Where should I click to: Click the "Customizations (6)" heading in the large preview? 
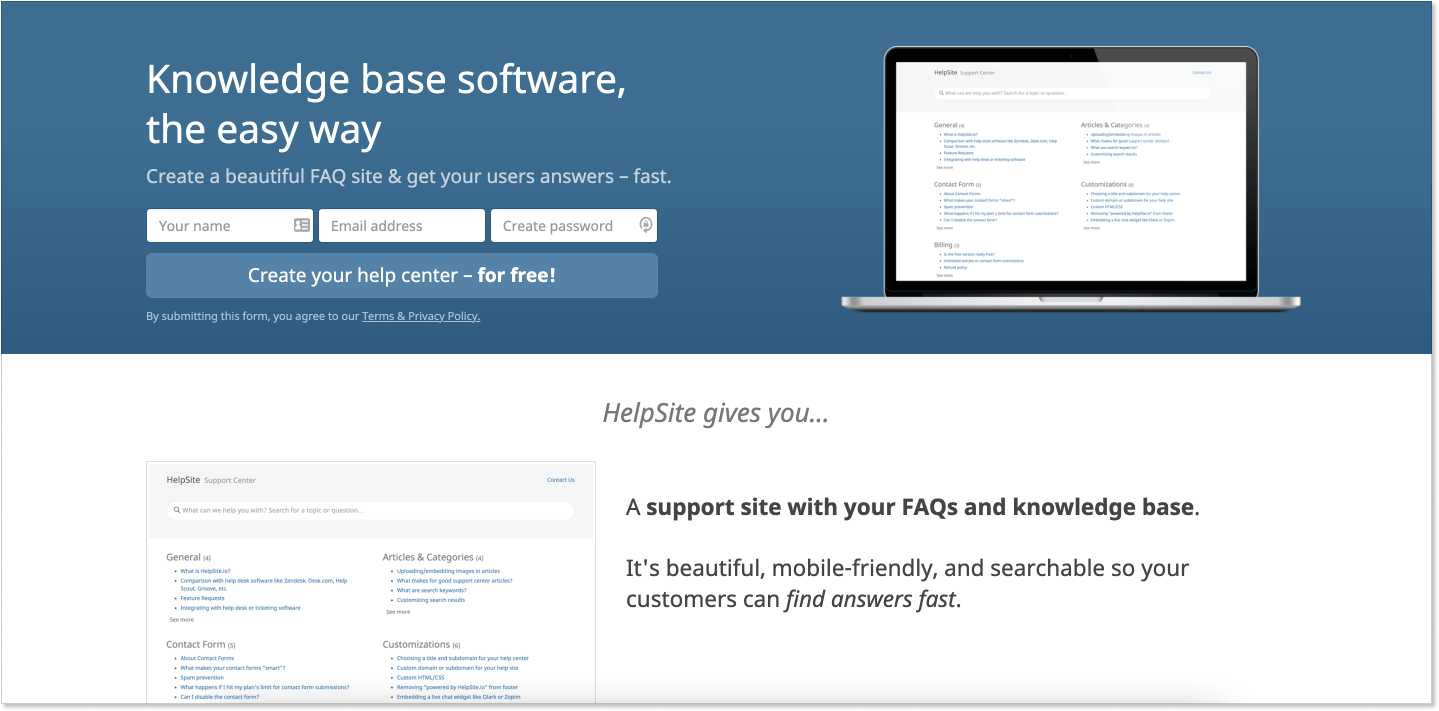(x=421, y=645)
